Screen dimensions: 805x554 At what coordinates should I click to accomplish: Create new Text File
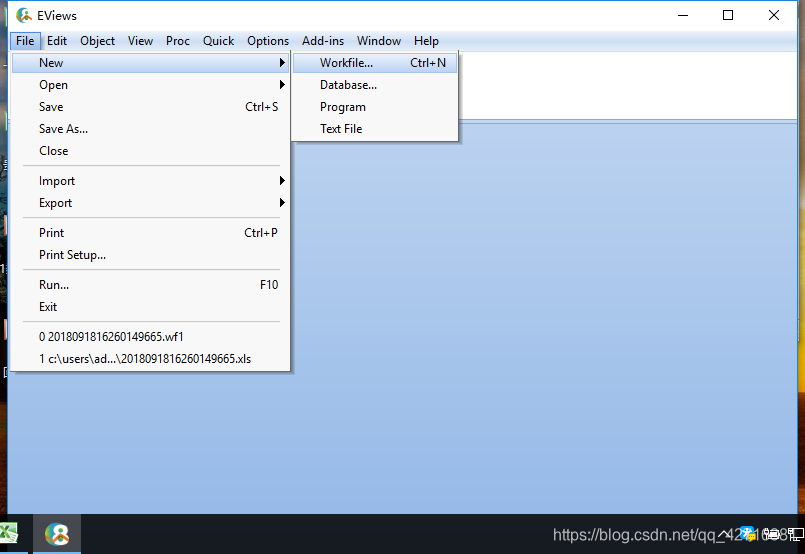[x=375, y=129]
